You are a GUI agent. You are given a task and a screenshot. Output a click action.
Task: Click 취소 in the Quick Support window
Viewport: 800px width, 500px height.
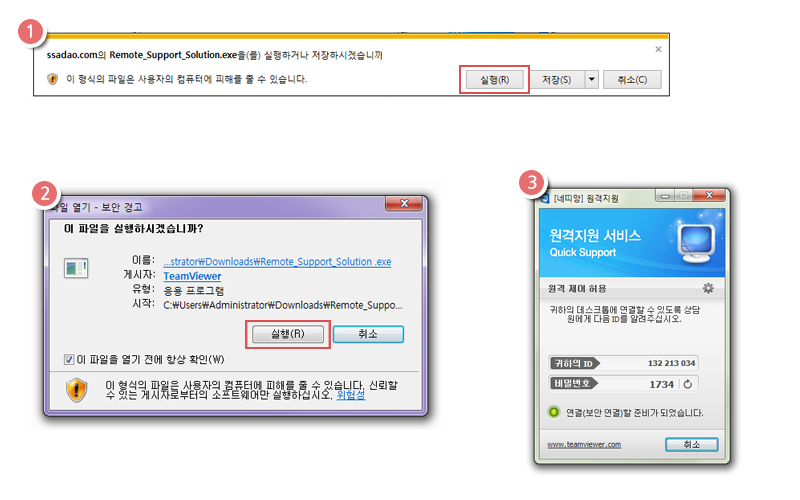(x=691, y=444)
